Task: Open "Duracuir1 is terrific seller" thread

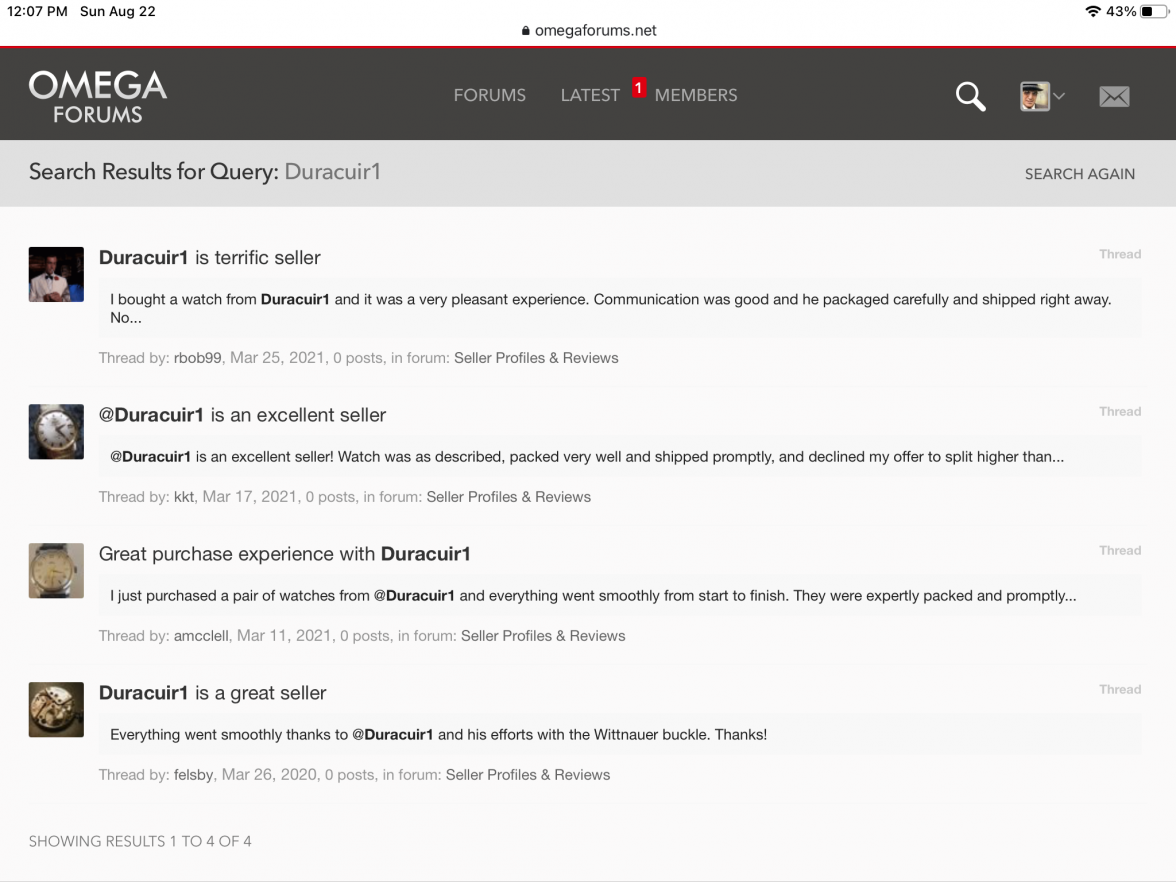Action: 210,258
